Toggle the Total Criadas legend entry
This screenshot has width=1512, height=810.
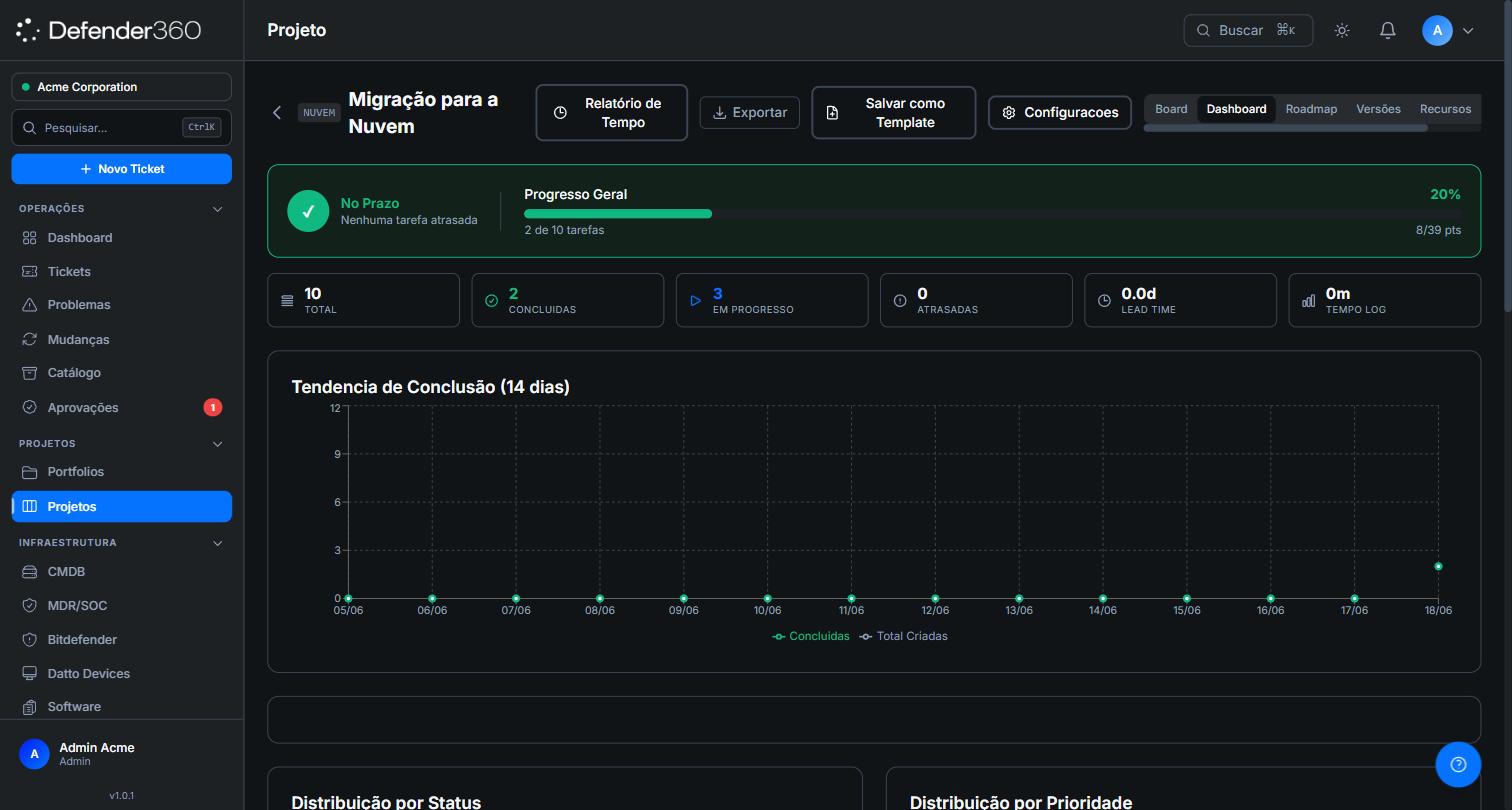[x=903, y=636]
